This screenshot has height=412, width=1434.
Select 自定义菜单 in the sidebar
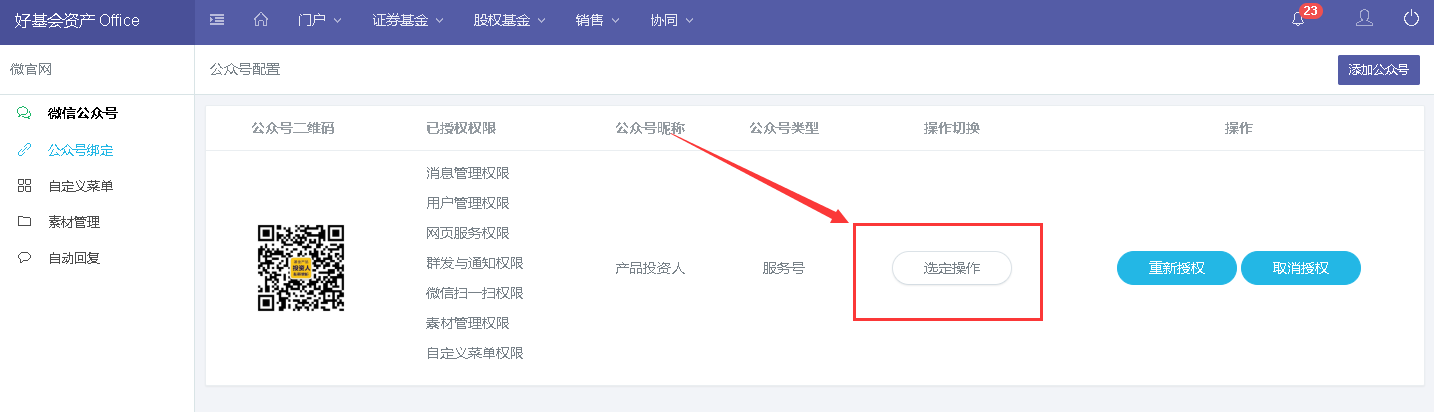click(81, 186)
